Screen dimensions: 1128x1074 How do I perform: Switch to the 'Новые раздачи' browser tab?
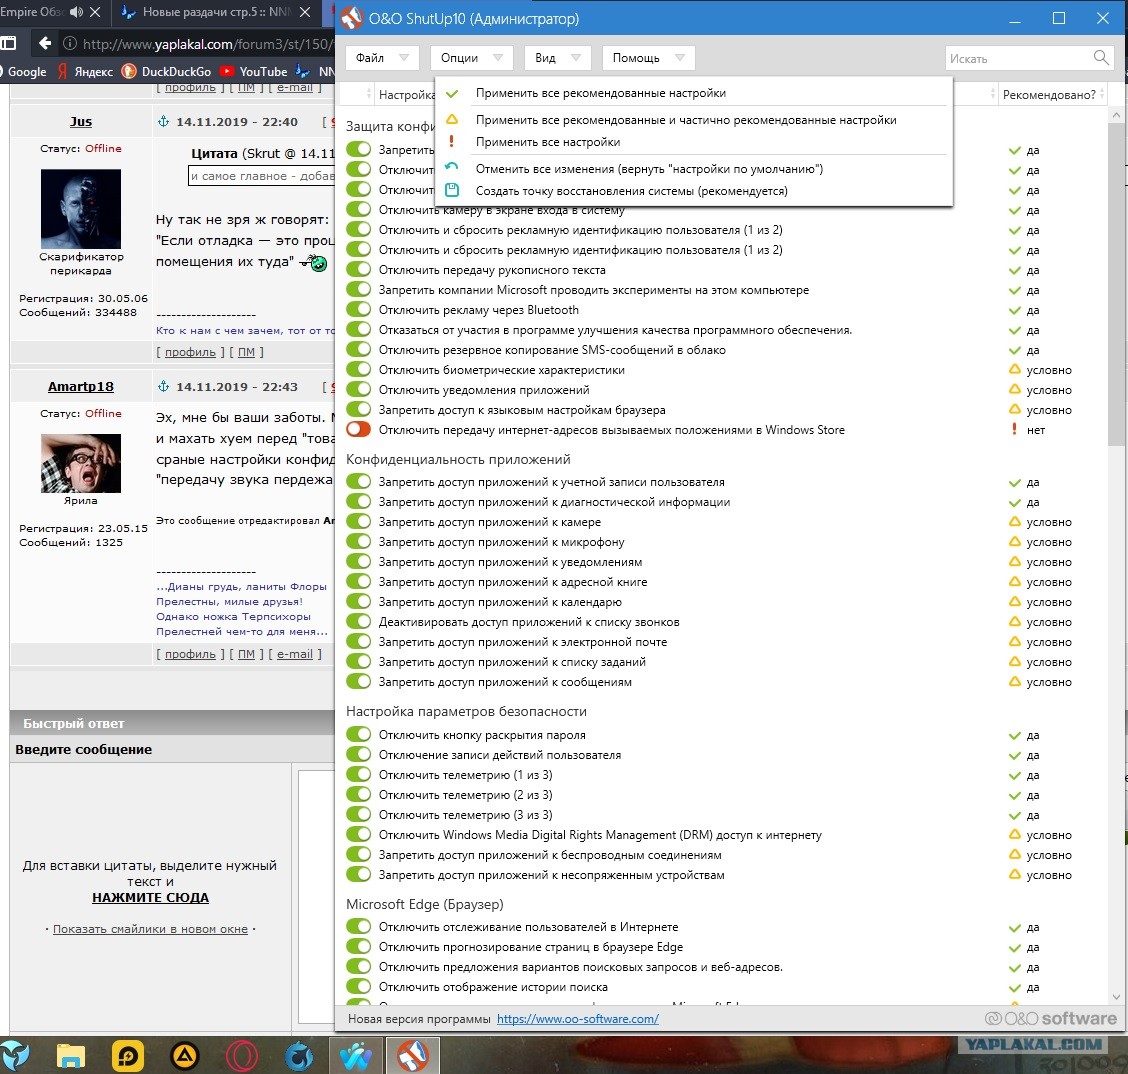[x=214, y=12]
